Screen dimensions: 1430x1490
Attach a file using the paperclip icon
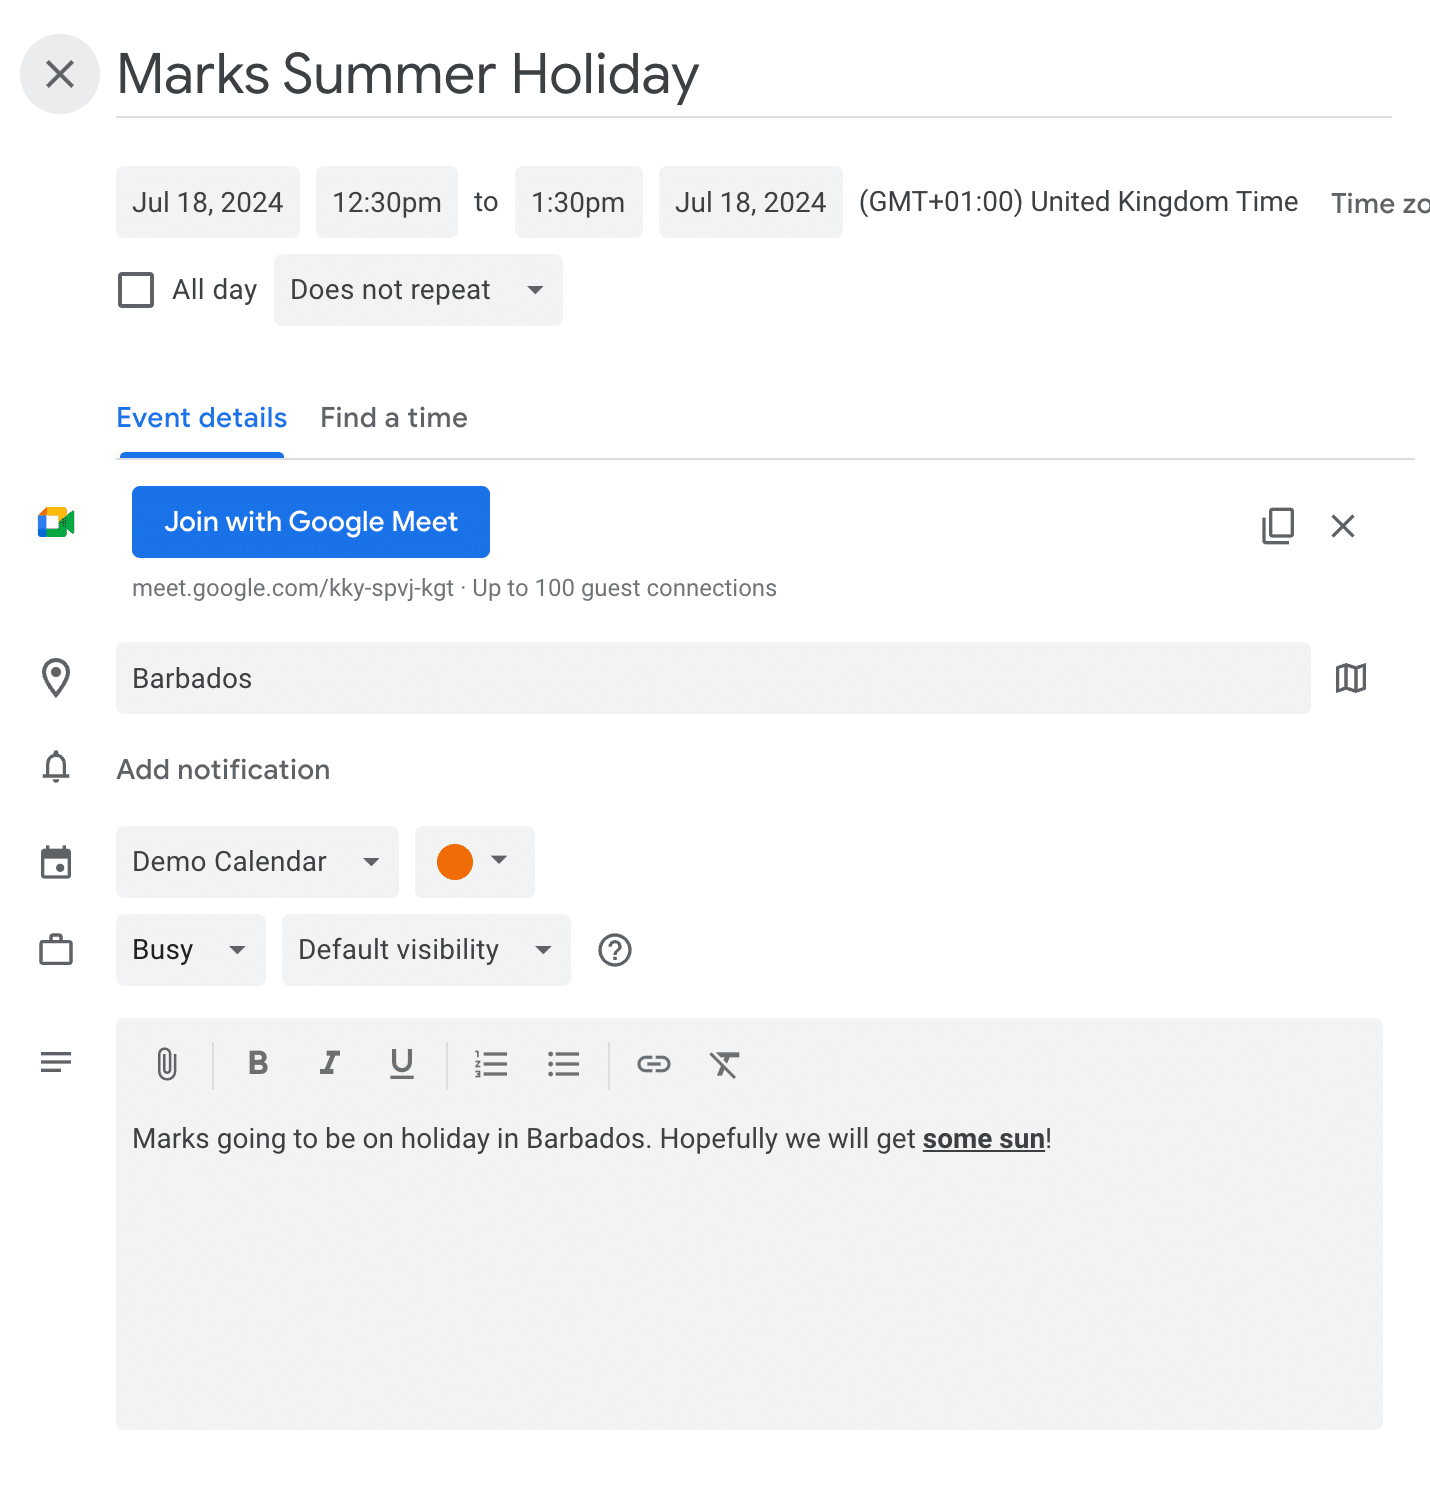point(167,1064)
